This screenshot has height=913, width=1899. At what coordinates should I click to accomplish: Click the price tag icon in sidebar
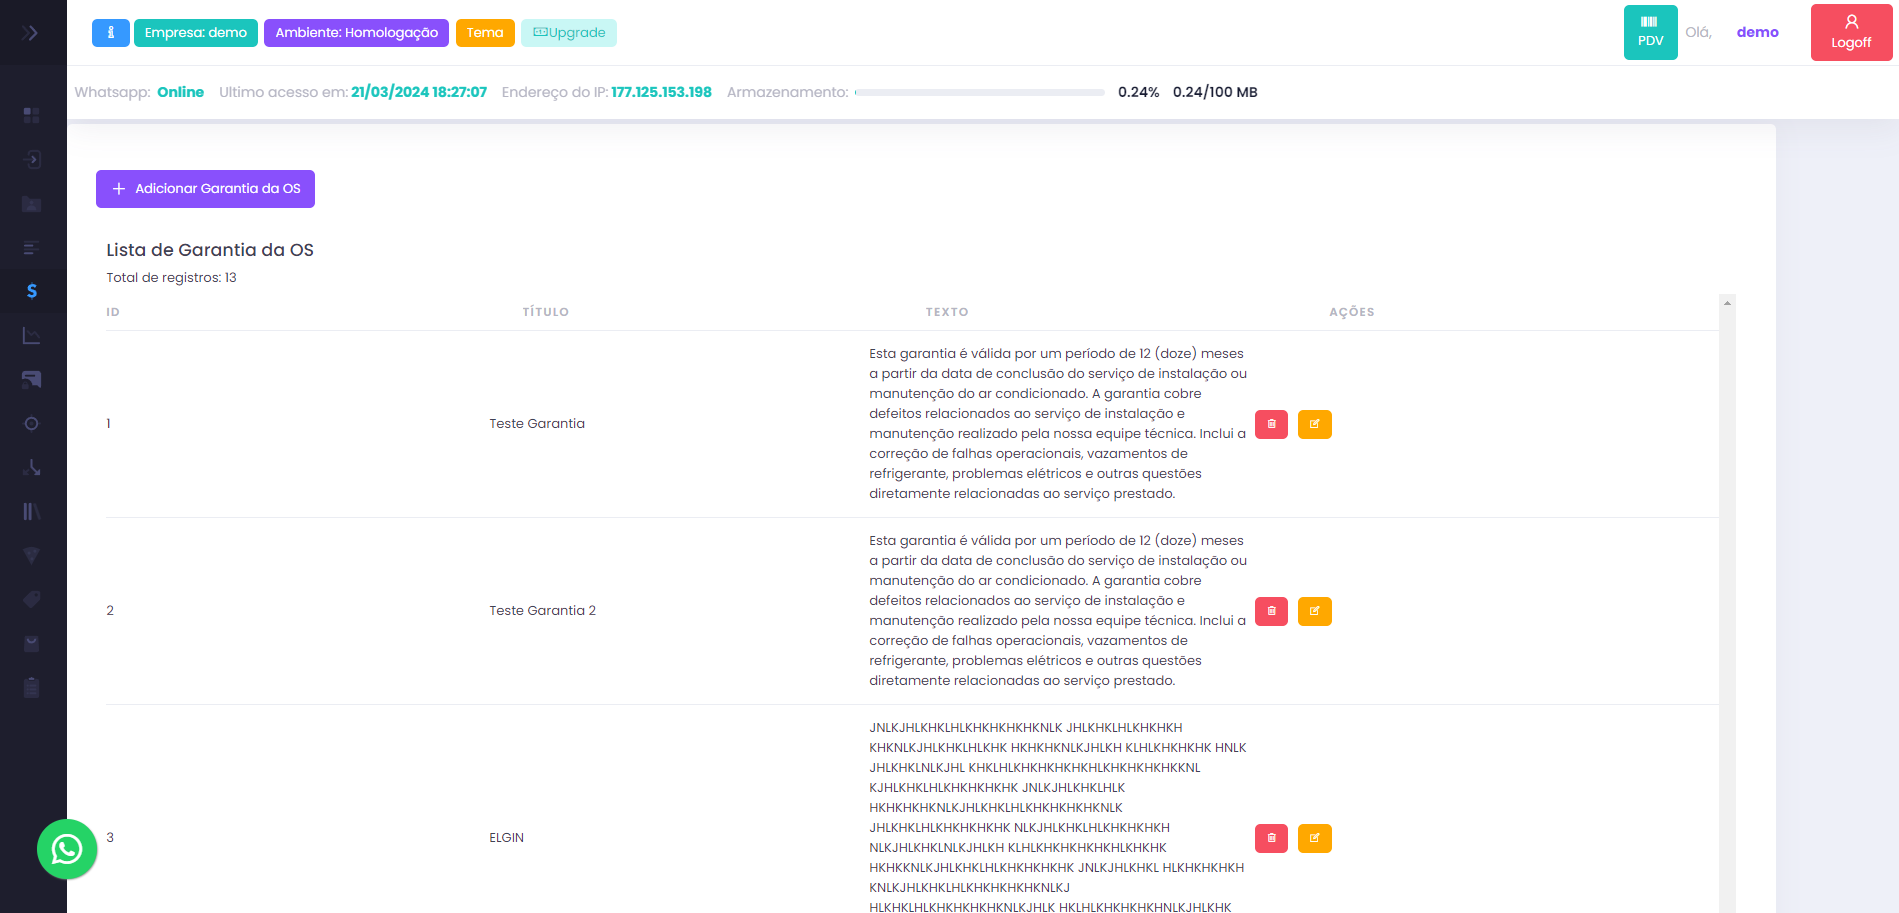[32, 599]
